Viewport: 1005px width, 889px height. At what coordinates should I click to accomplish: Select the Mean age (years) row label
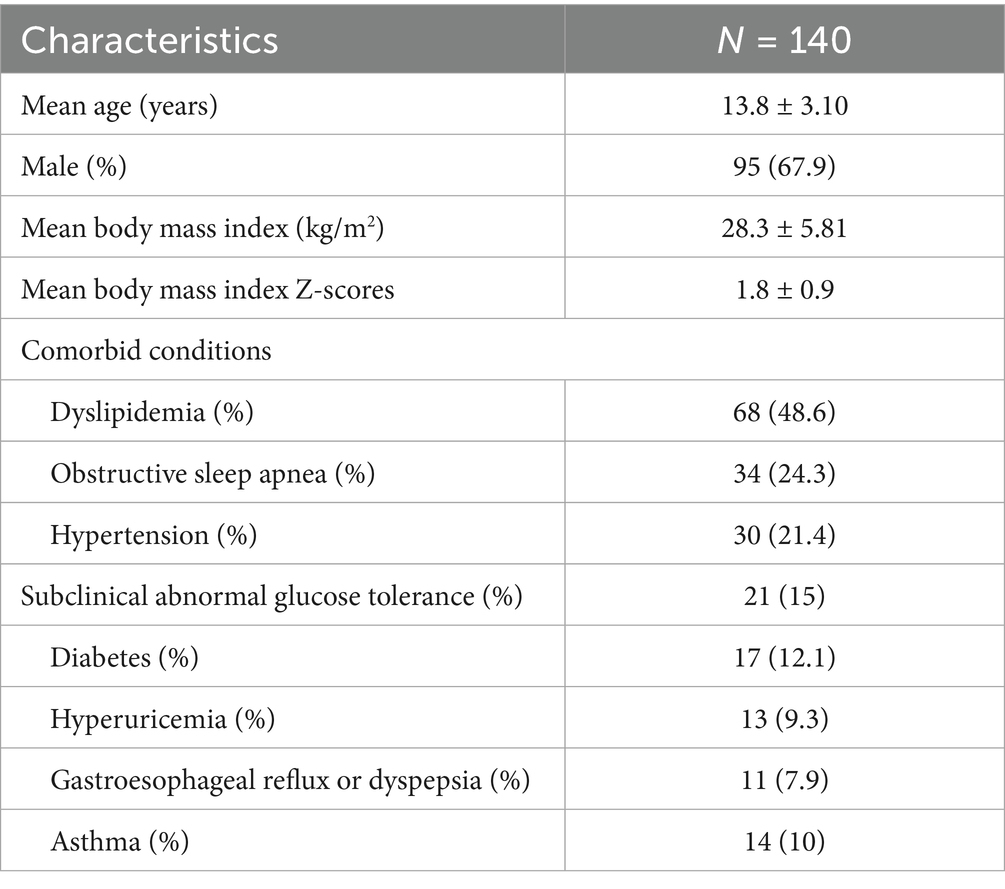click(119, 106)
